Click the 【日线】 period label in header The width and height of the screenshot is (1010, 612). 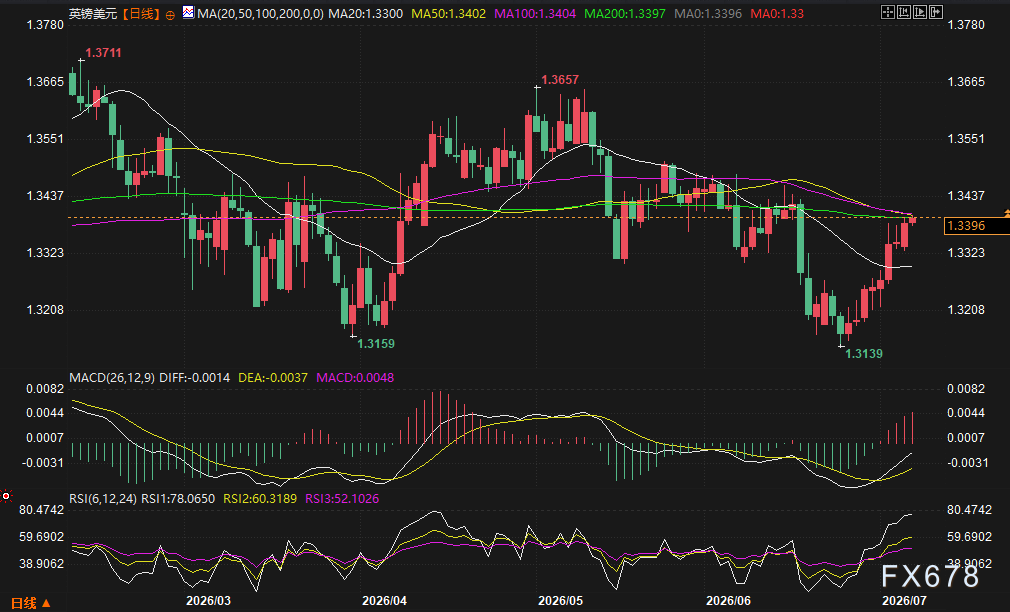point(141,14)
